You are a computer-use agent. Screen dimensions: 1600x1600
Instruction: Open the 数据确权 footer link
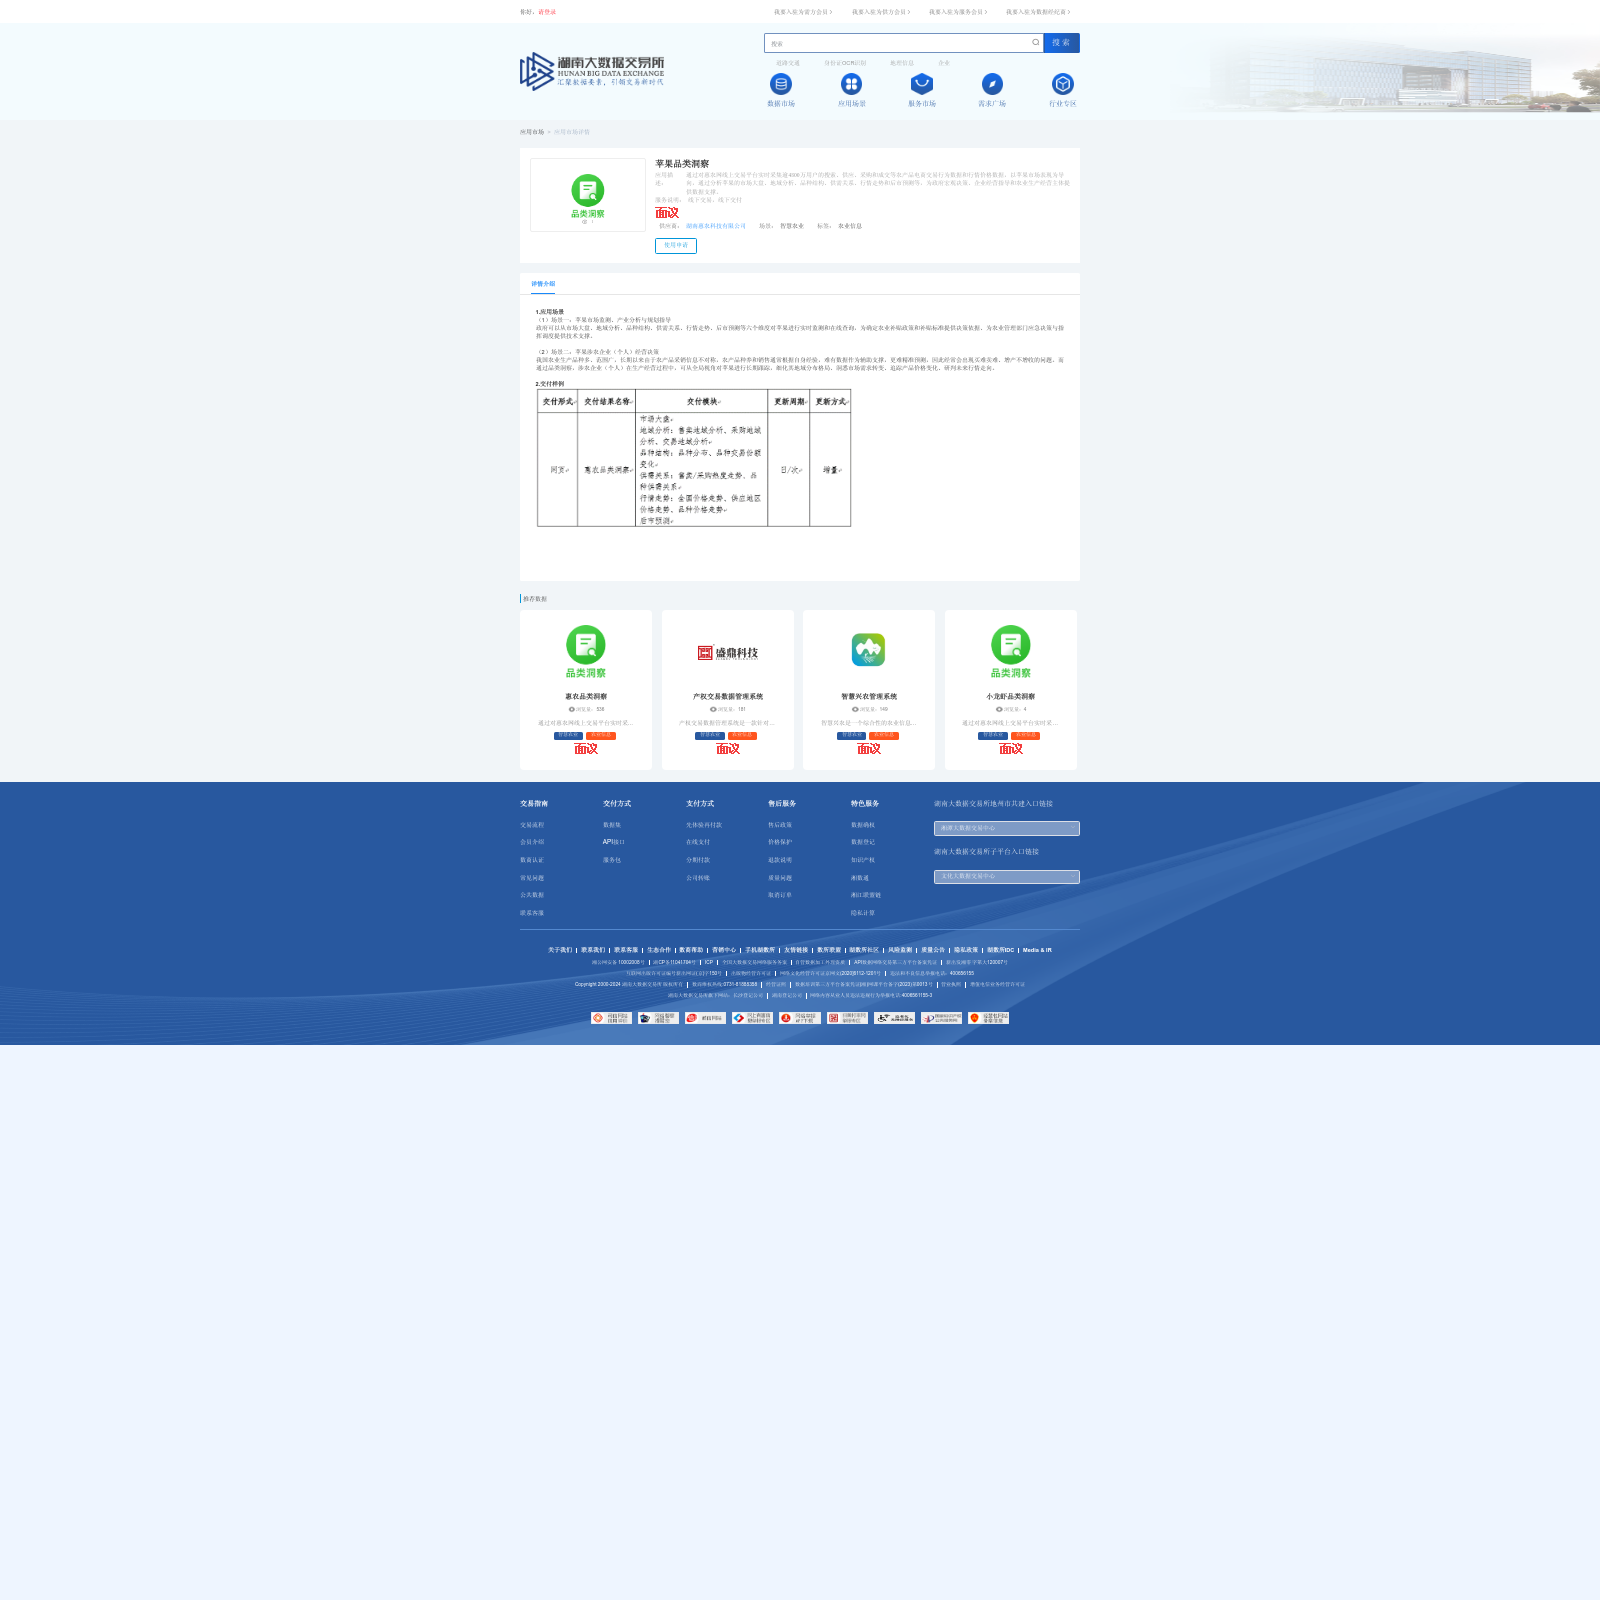tap(863, 825)
